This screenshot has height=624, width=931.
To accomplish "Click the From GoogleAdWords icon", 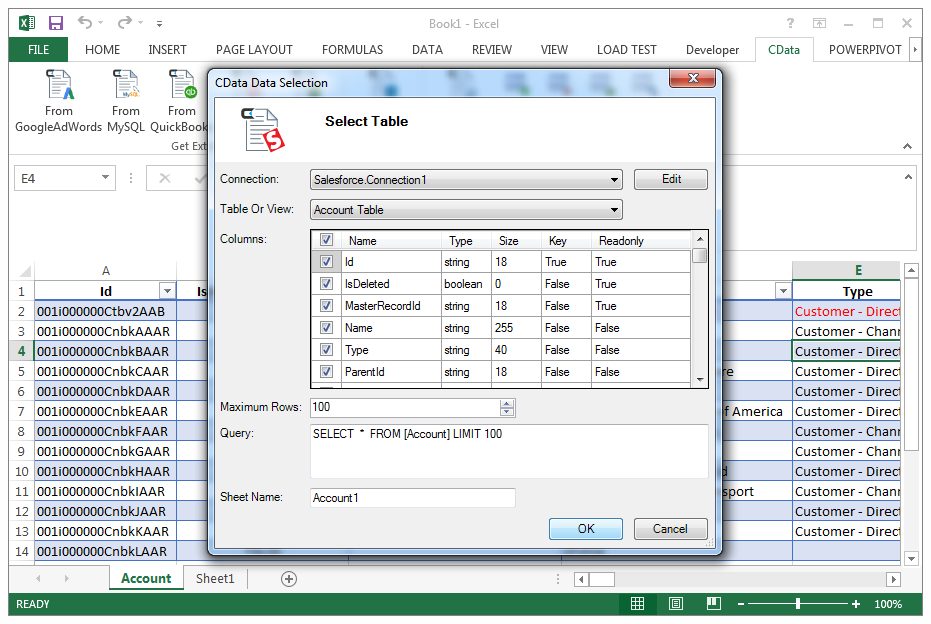I will click(59, 84).
